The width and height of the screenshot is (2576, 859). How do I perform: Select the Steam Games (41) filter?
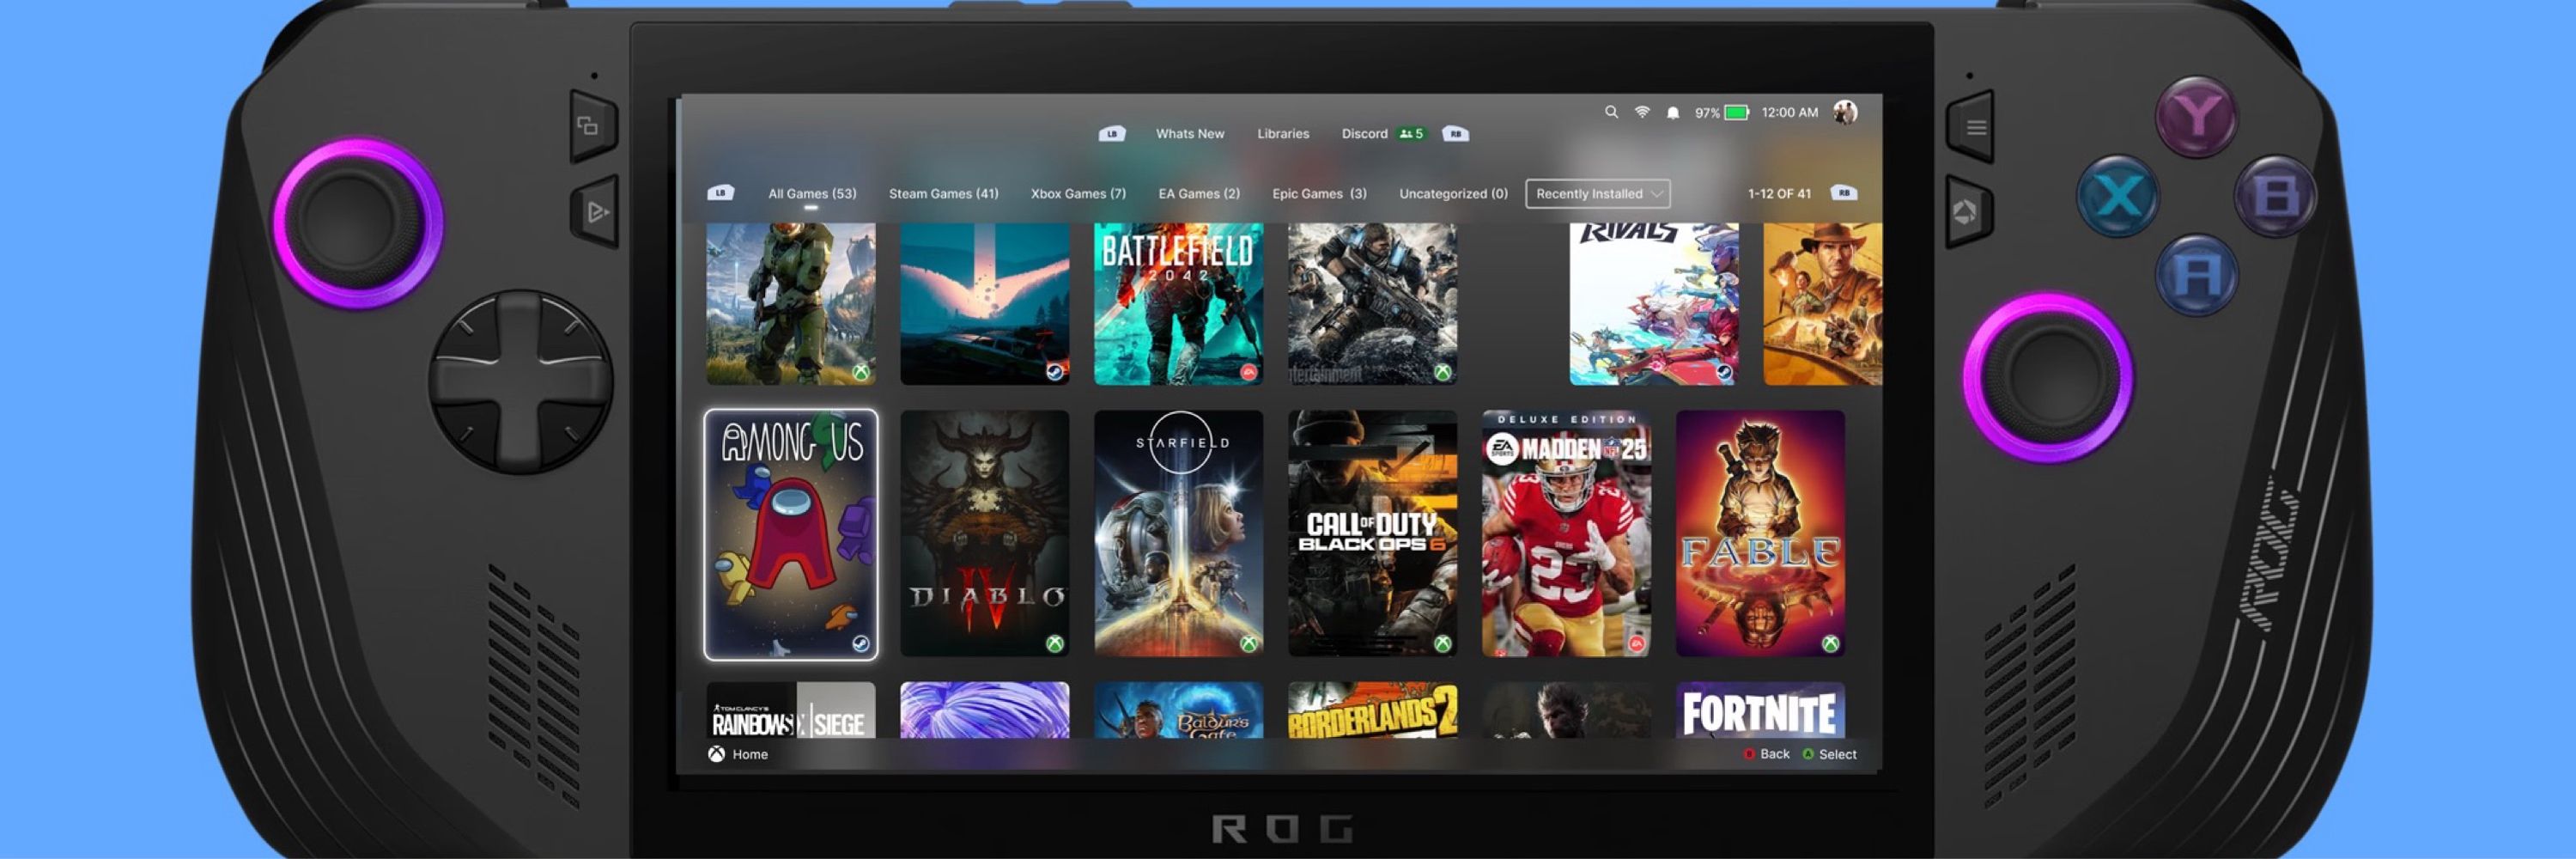943,194
